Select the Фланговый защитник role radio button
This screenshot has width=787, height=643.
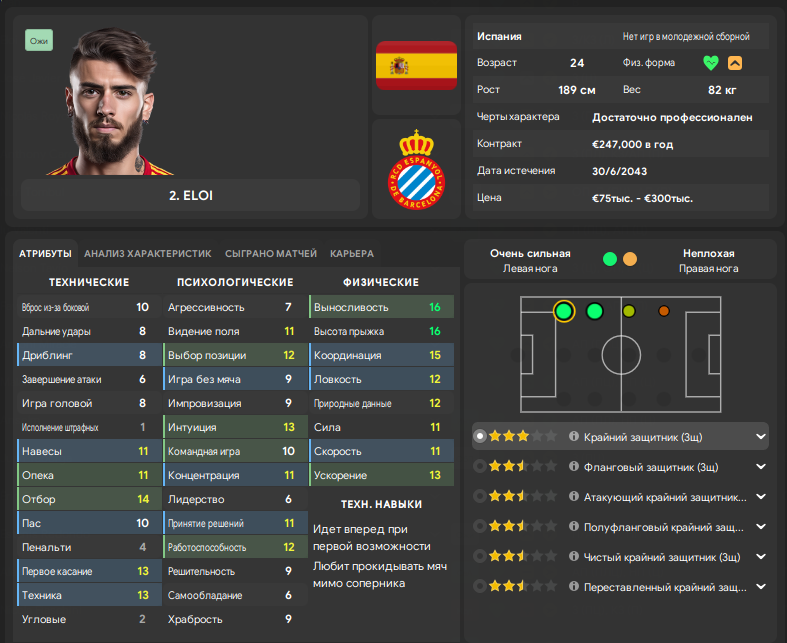point(481,466)
